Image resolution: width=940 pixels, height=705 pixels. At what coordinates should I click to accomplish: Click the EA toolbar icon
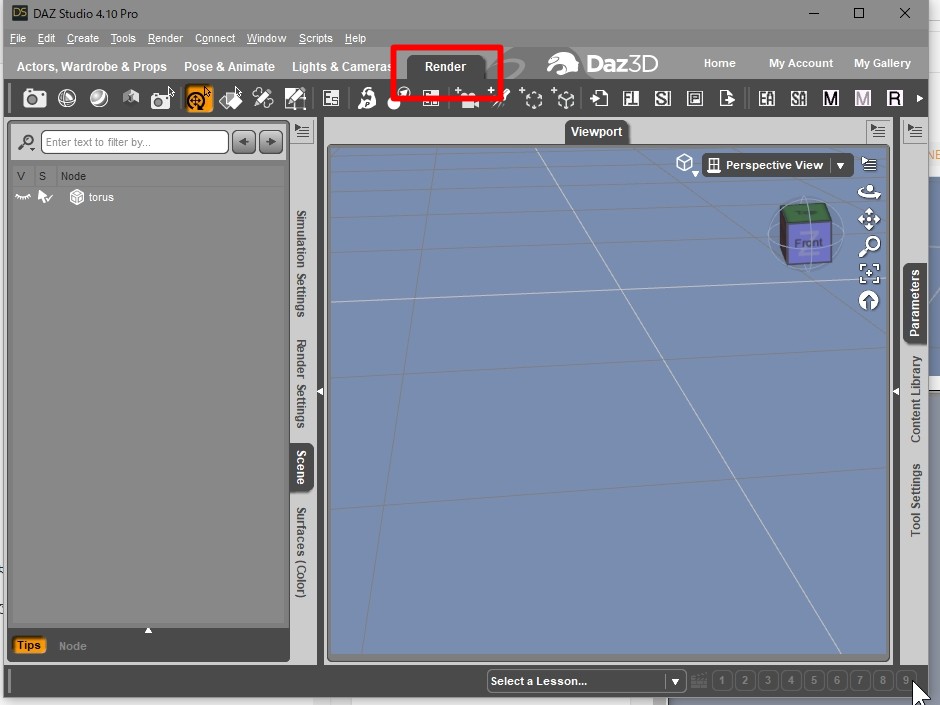click(766, 98)
